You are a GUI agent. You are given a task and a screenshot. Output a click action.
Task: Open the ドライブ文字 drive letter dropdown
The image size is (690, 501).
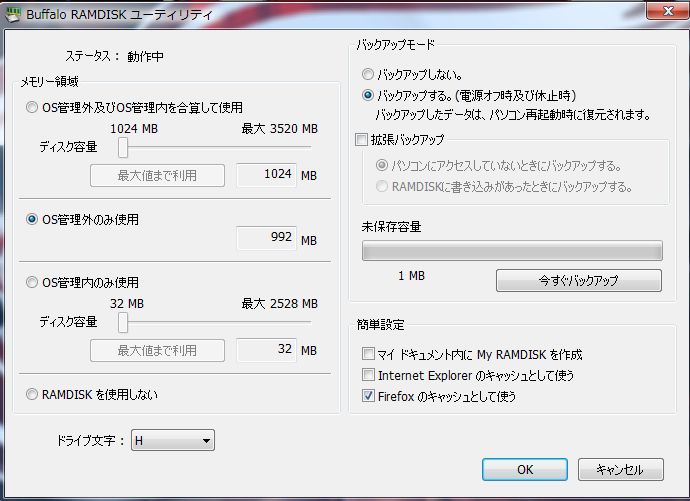[173, 440]
